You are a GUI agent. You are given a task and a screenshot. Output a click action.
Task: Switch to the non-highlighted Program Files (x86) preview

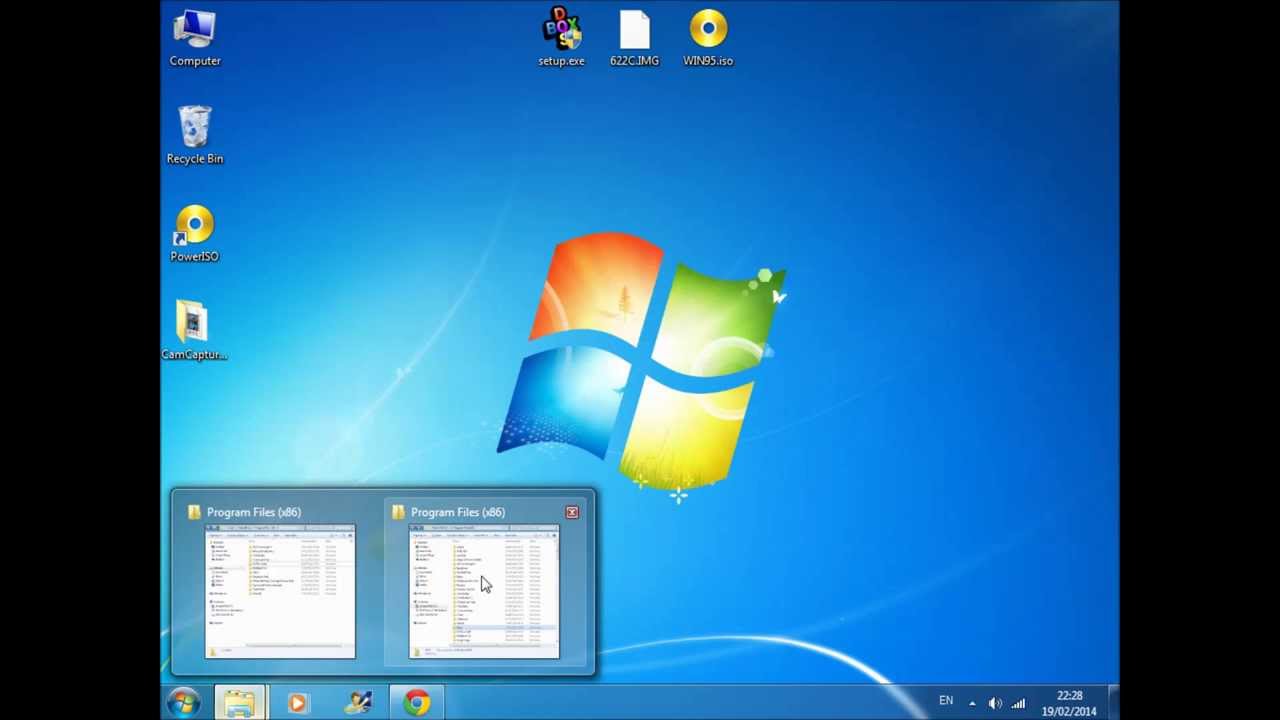(x=280, y=582)
